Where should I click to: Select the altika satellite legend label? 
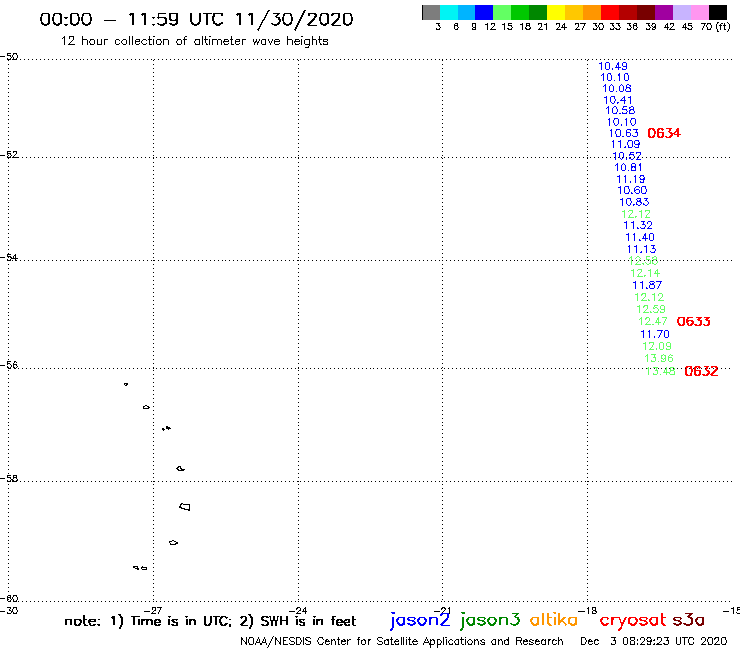(x=554, y=620)
